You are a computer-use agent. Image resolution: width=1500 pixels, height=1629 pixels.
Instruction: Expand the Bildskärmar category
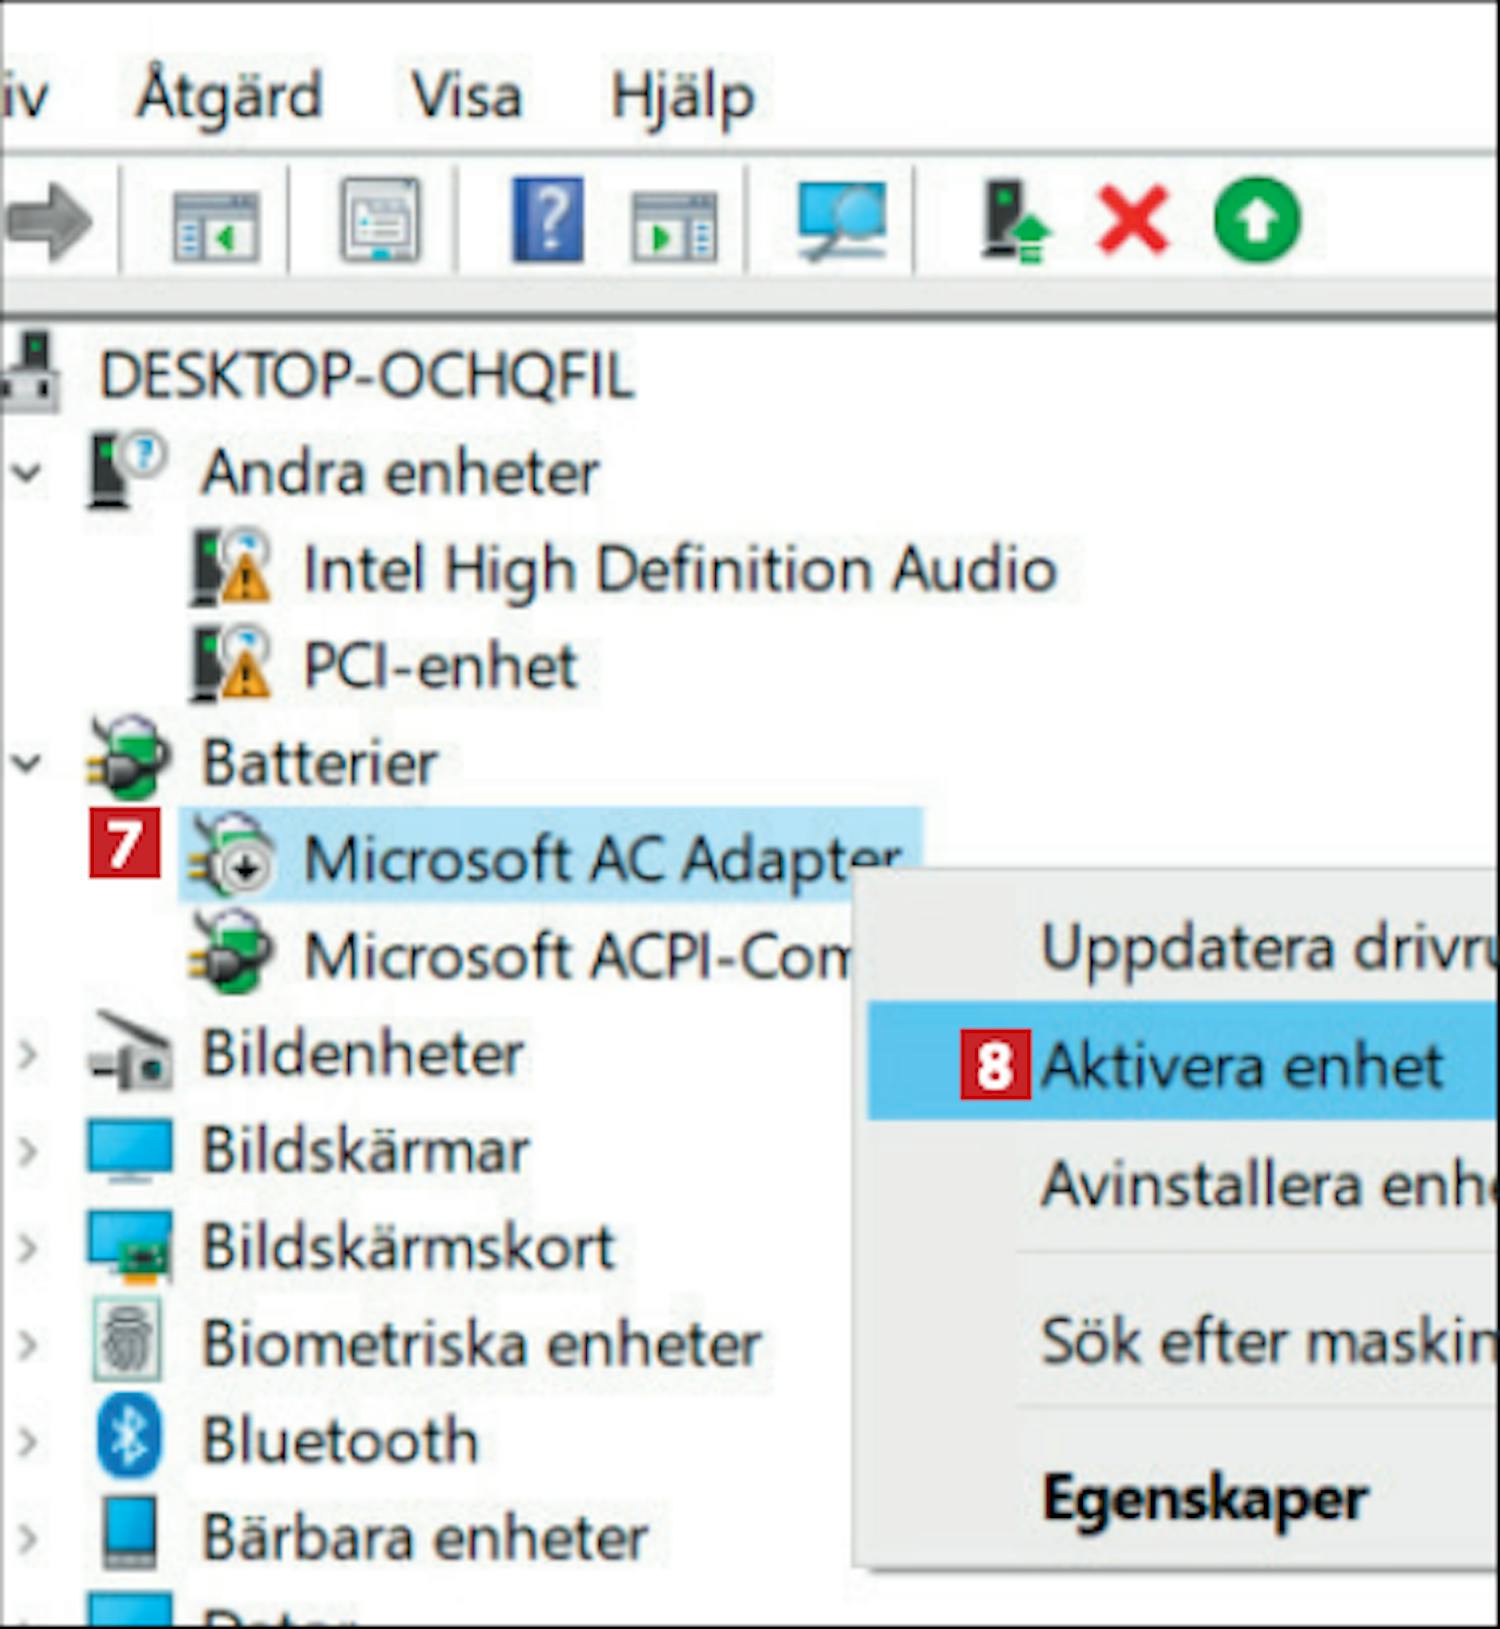pos(28,1151)
